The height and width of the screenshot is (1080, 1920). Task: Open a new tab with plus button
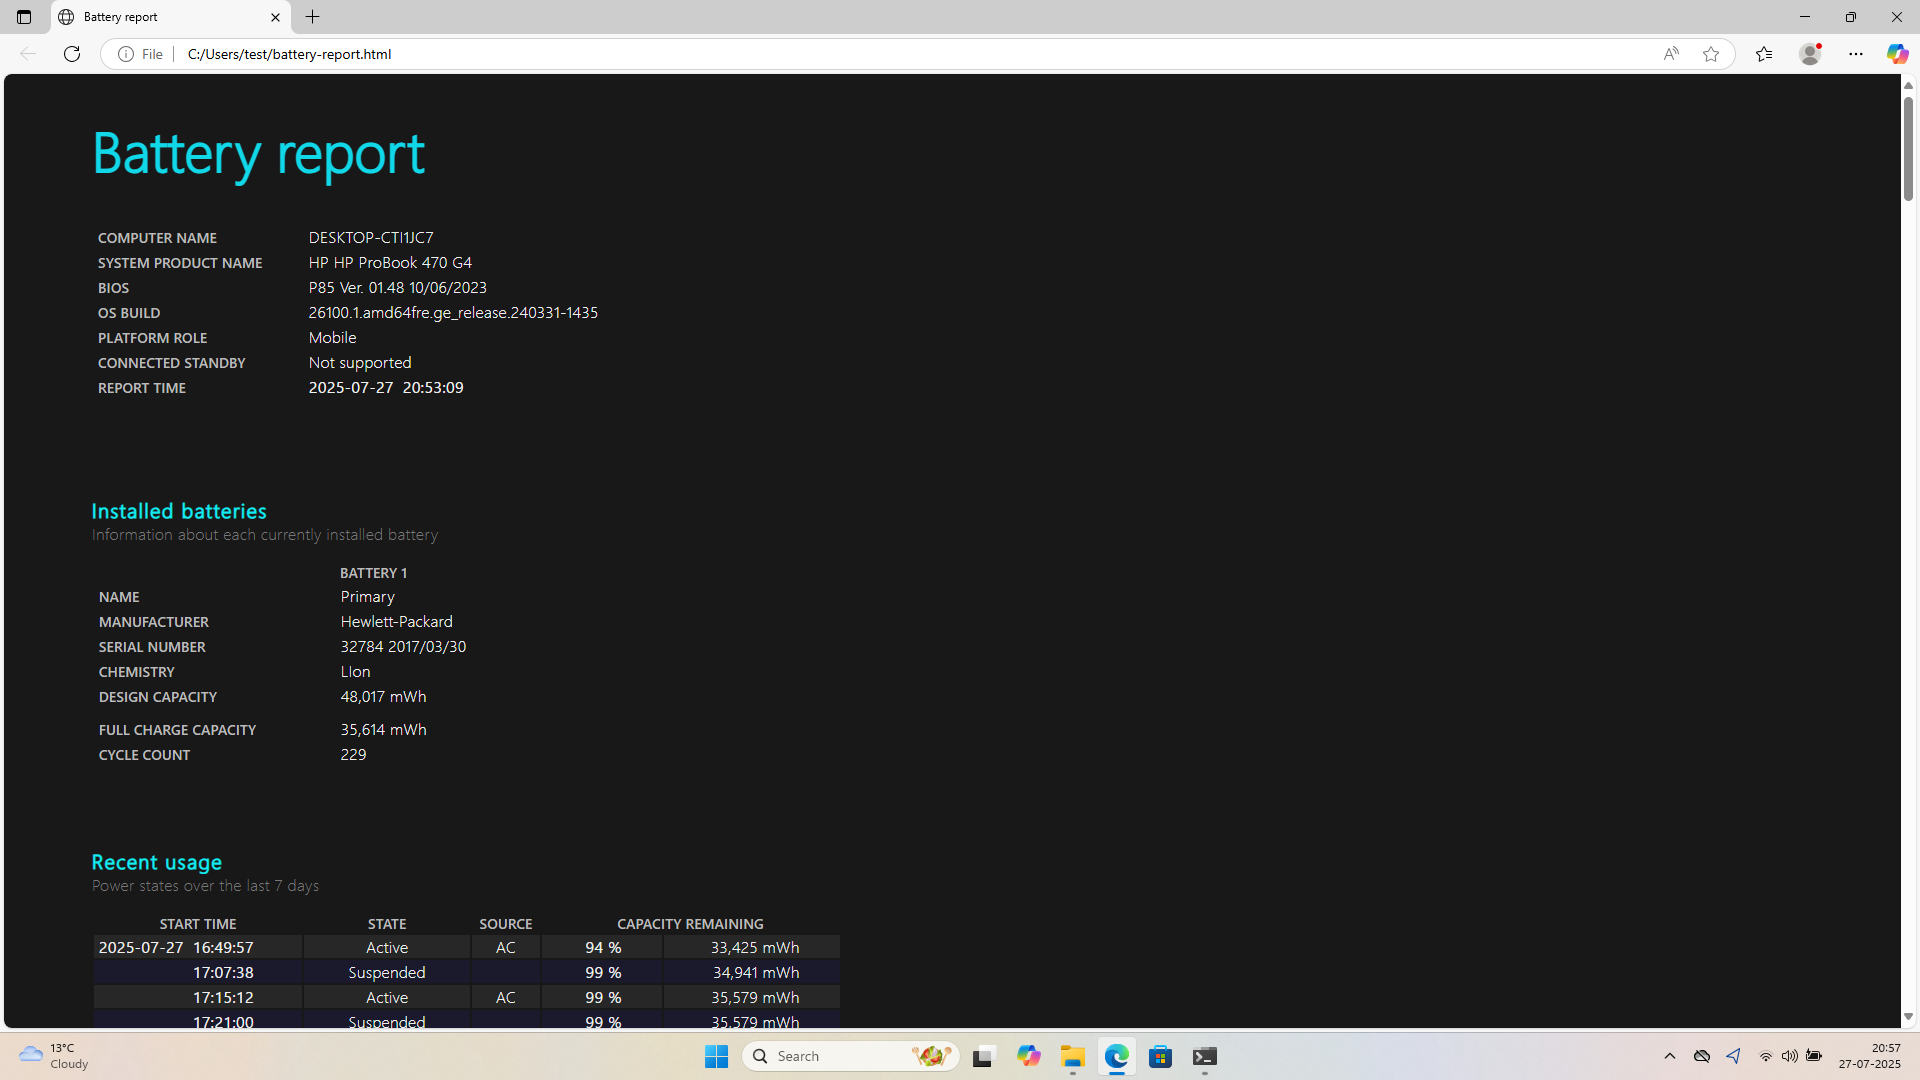[x=313, y=17]
